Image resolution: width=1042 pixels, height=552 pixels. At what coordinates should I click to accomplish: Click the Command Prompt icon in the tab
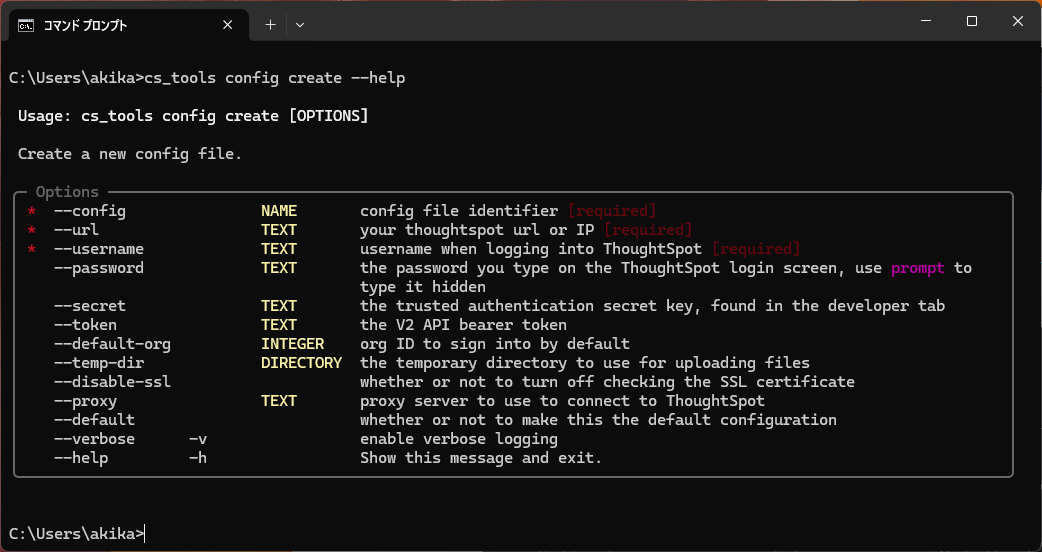coord(26,25)
